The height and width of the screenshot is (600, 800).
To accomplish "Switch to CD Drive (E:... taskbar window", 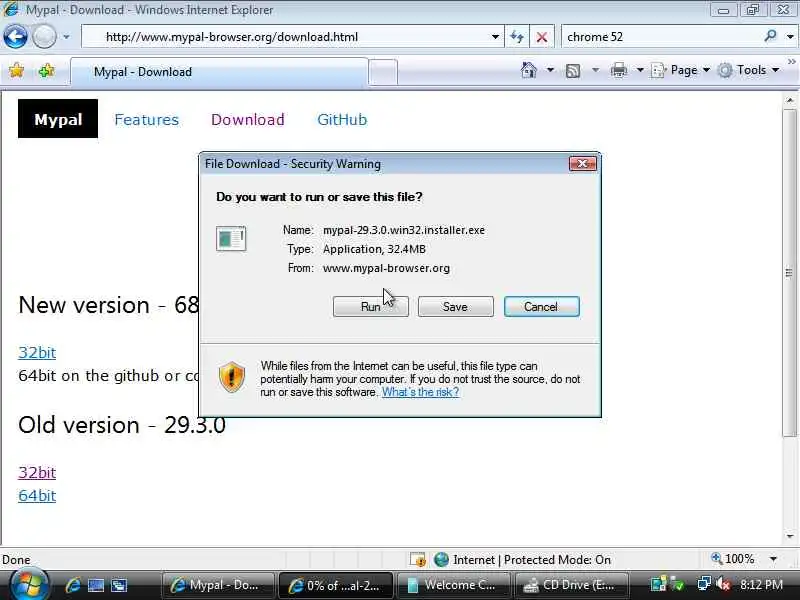I will [571, 585].
